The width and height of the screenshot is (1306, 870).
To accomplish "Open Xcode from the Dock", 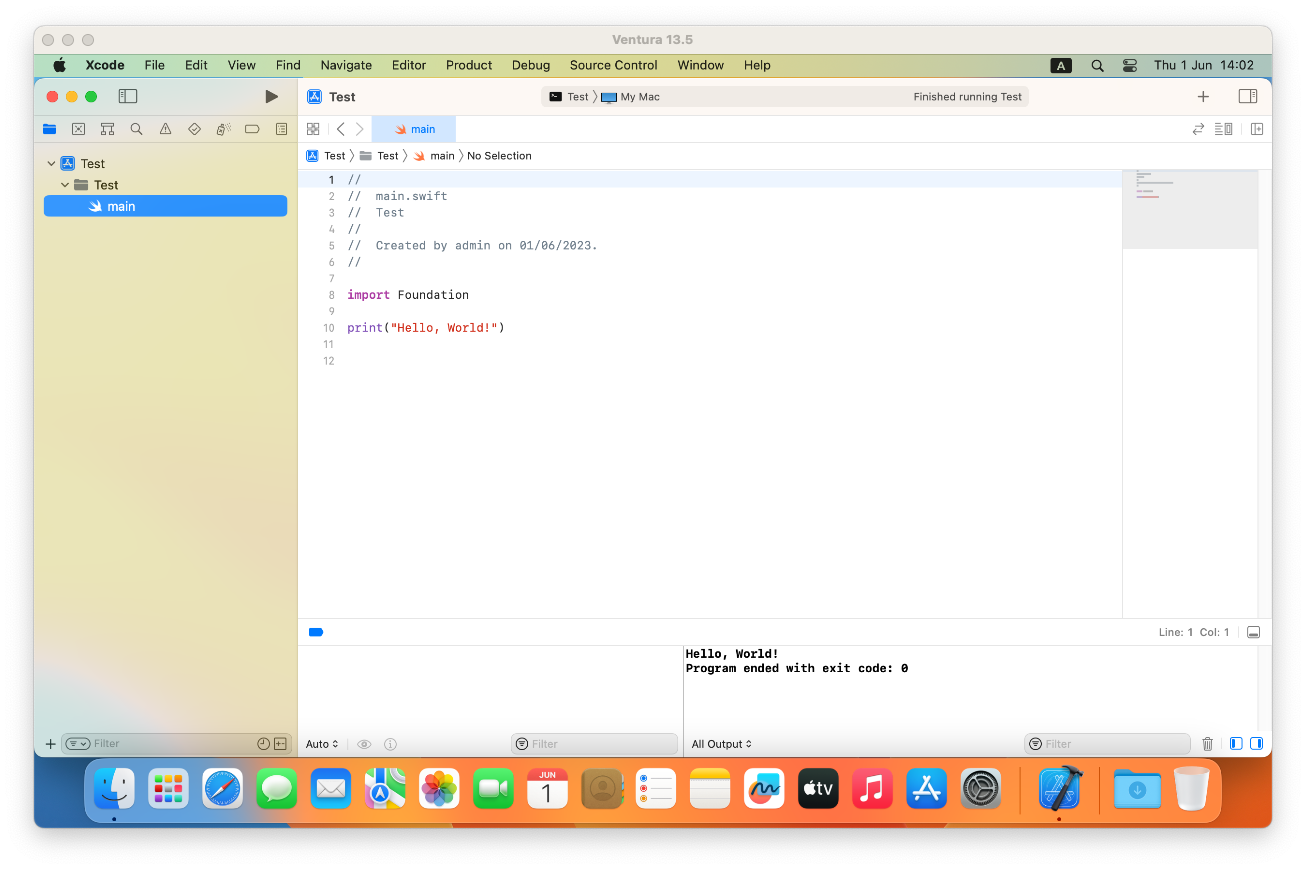I will (1060, 789).
